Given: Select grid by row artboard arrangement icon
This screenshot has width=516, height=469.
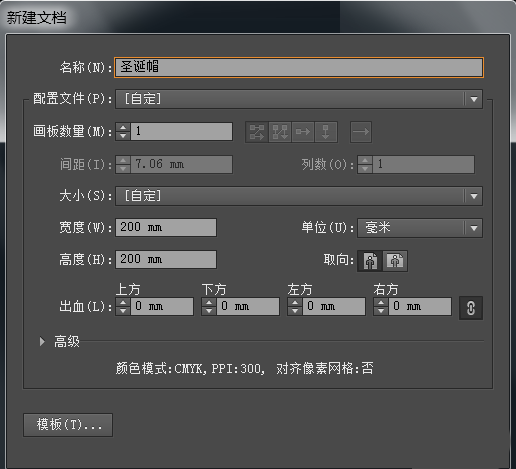Looking at the screenshot, I should (x=257, y=132).
